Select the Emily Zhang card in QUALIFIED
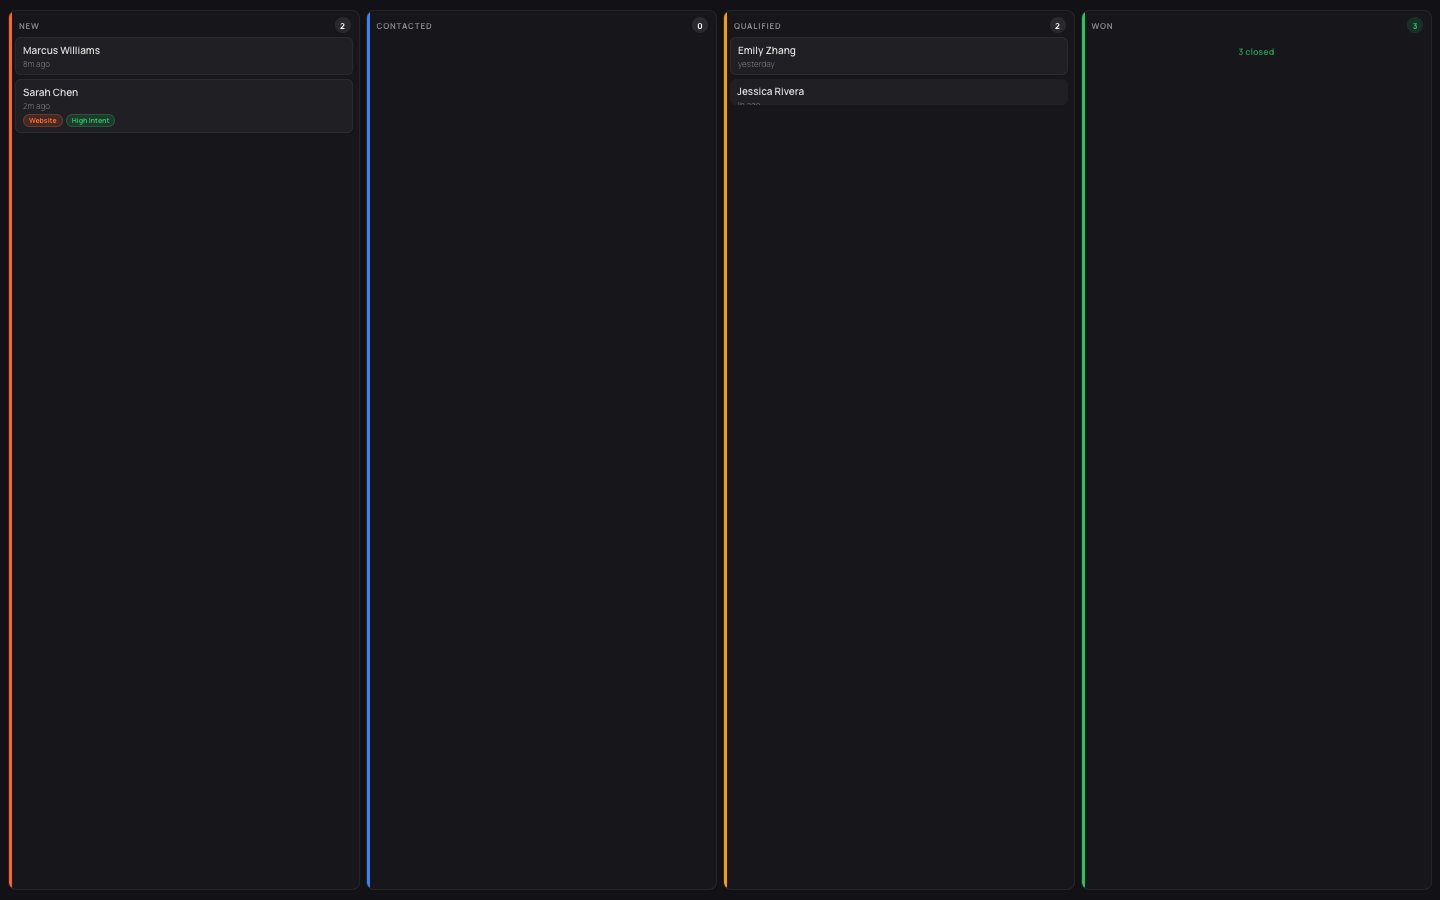This screenshot has width=1440, height=900. point(898,56)
